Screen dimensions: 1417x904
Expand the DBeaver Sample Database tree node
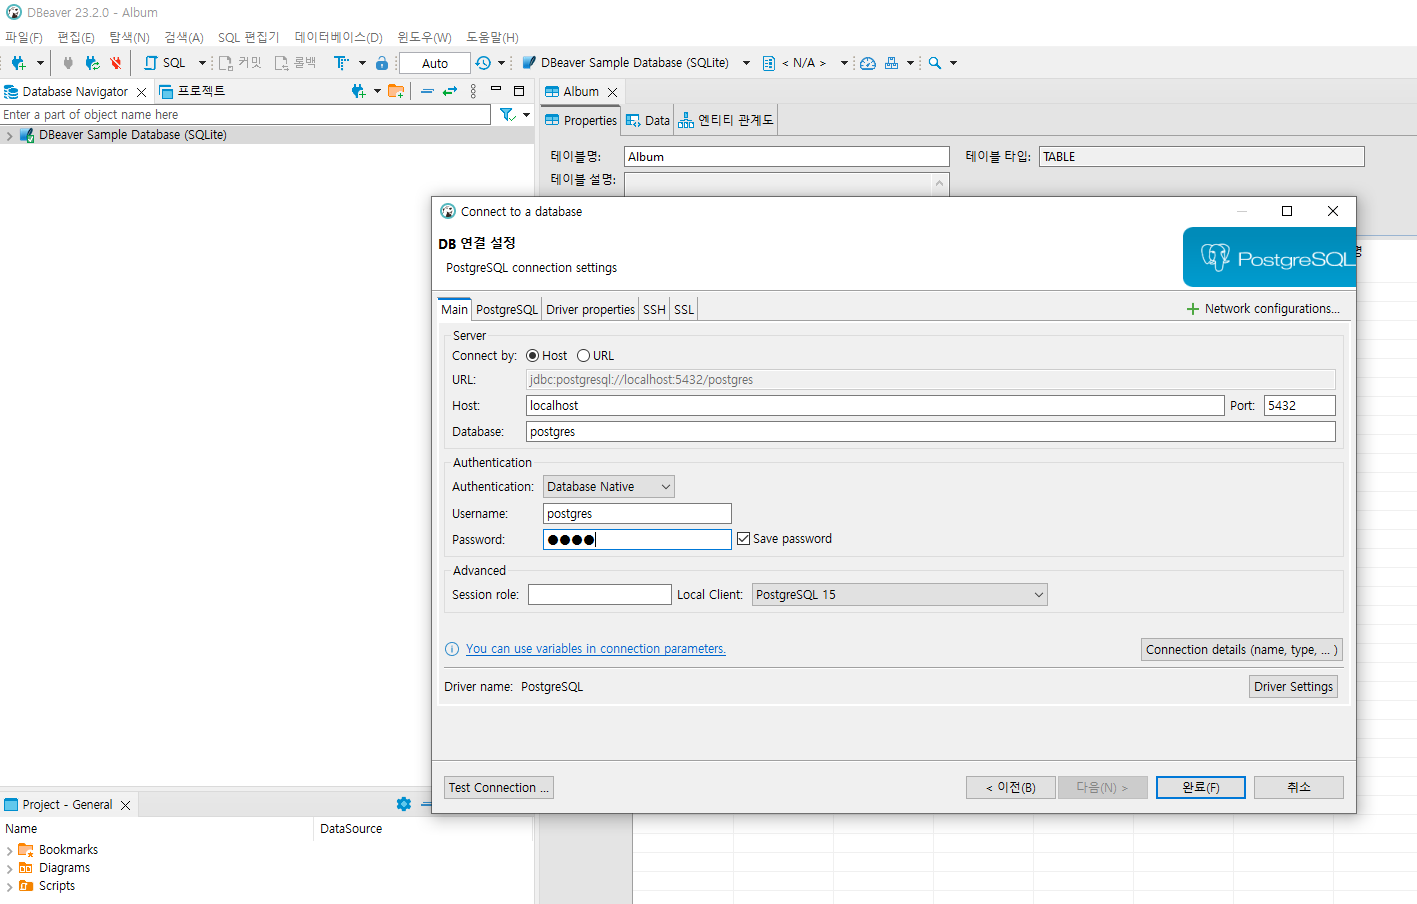pyautogui.click(x=10, y=135)
